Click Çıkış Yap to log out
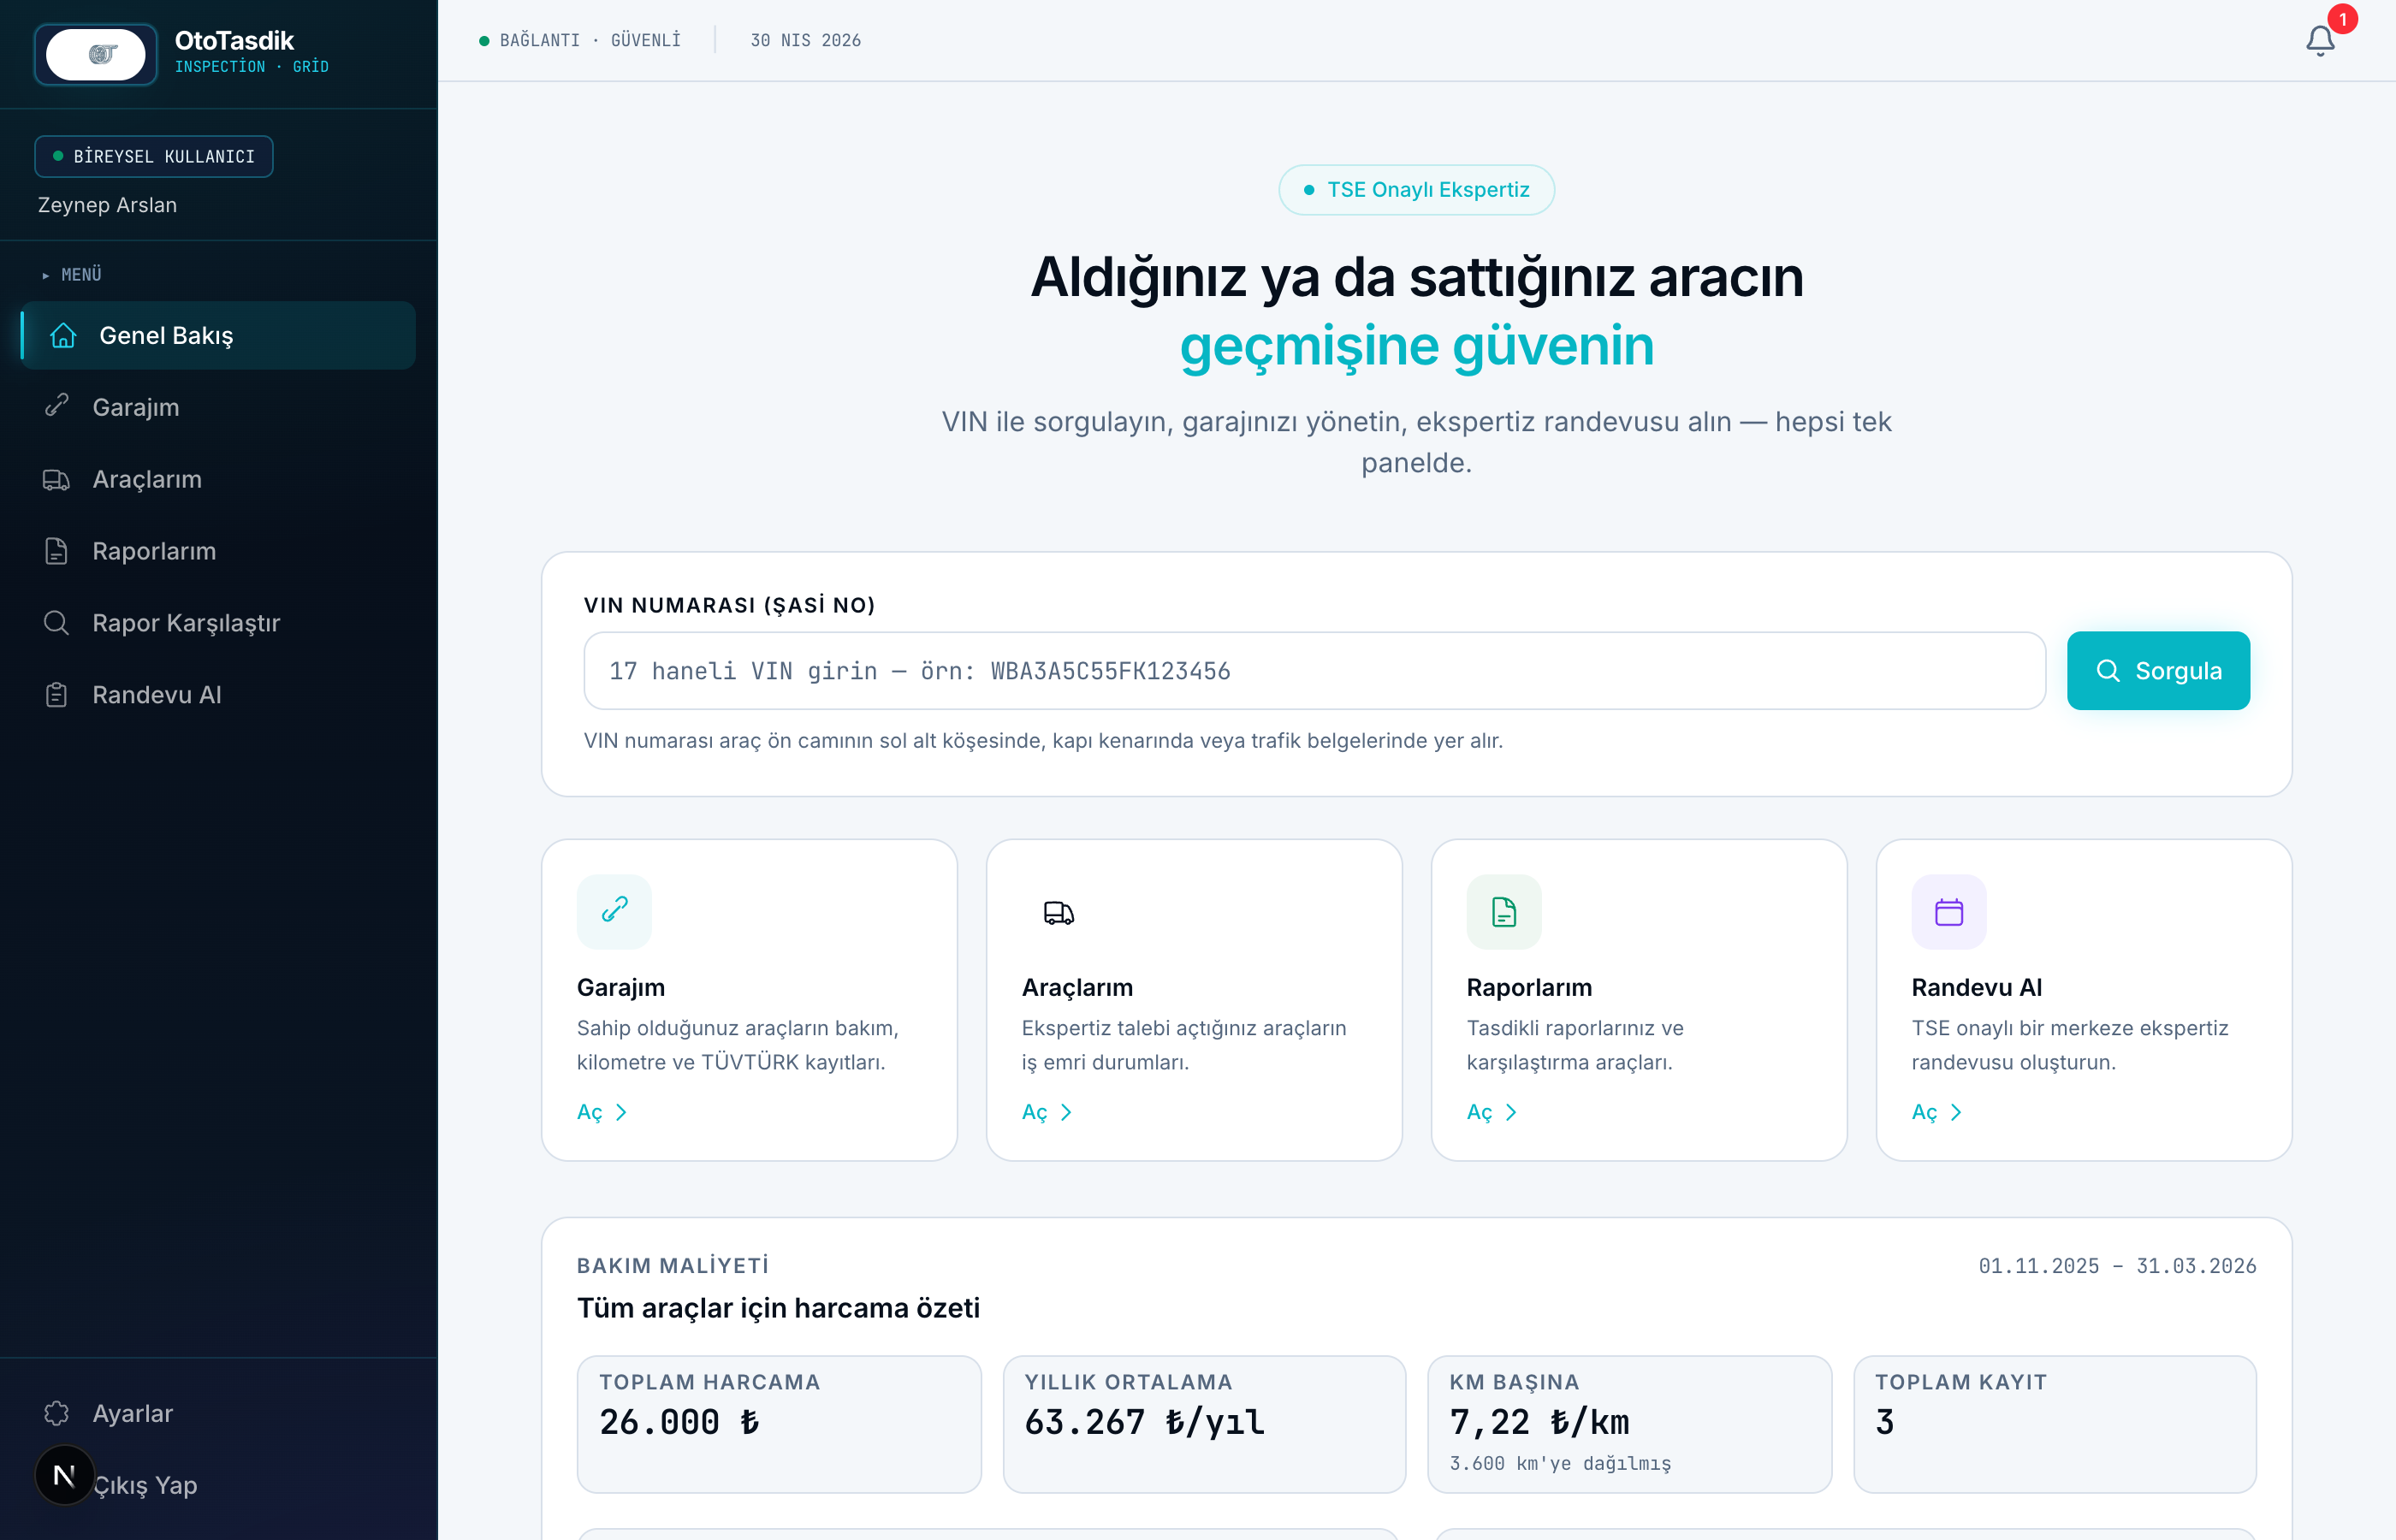 coord(146,1485)
